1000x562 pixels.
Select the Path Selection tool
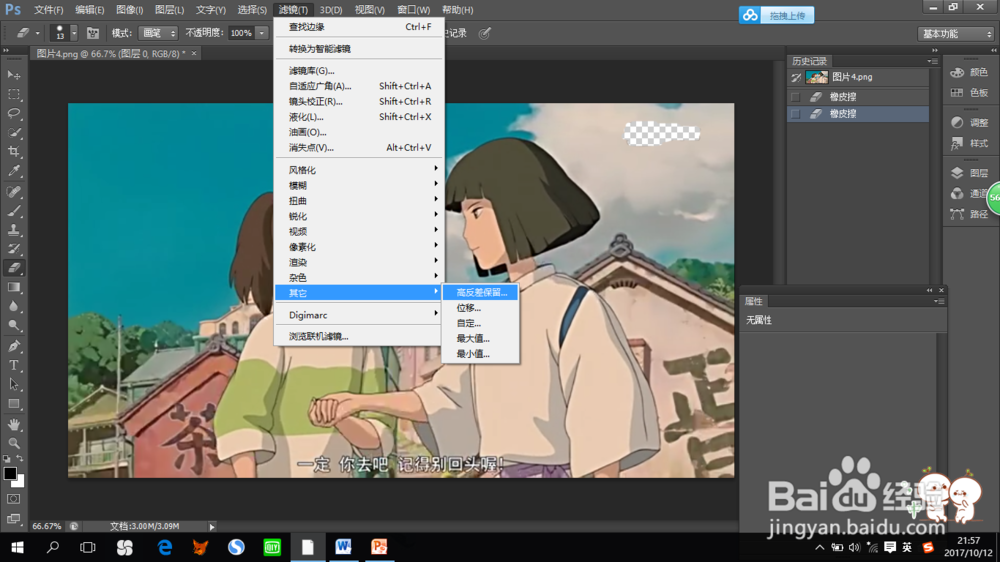click(x=13, y=385)
